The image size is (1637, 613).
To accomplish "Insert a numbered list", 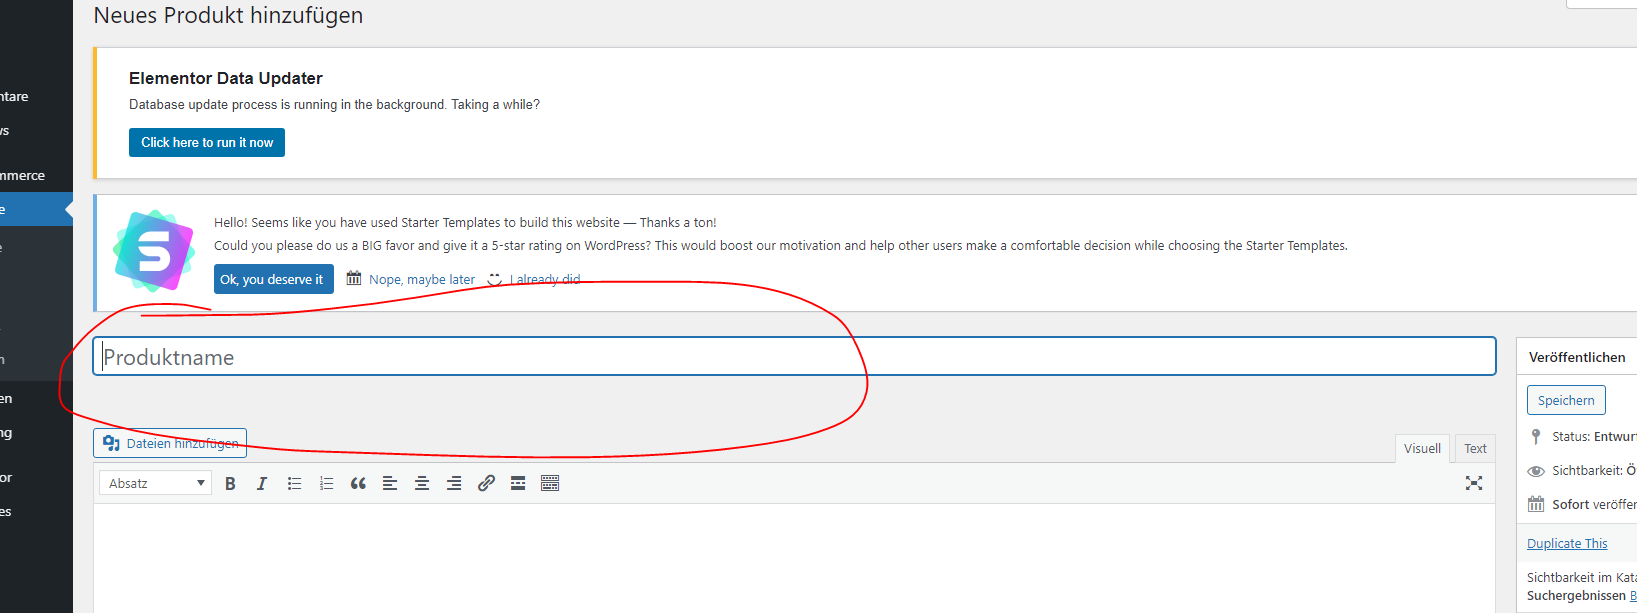I will tap(326, 484).
